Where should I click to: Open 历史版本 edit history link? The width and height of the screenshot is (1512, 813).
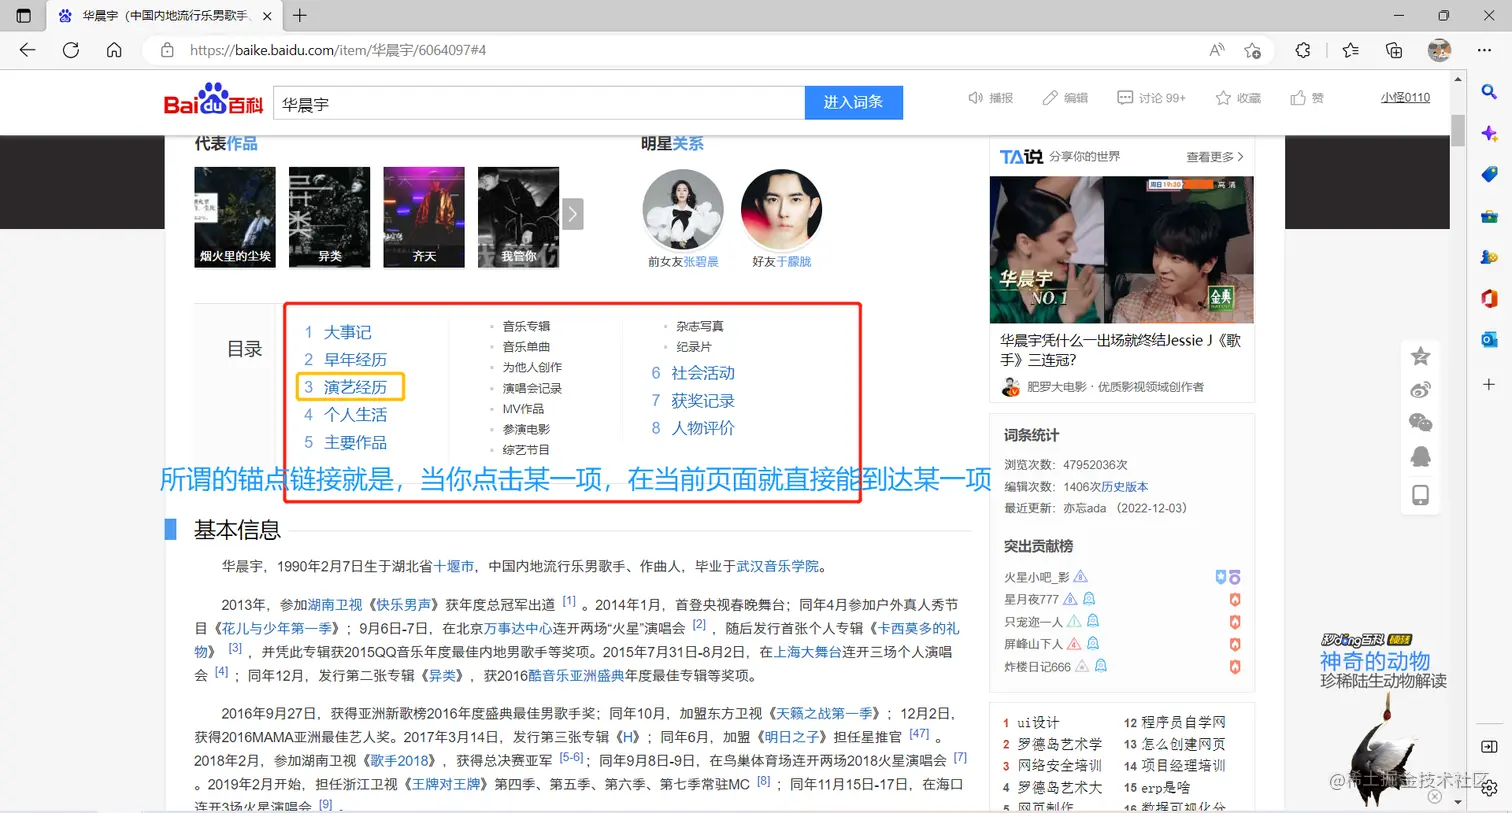(1122, 487)
